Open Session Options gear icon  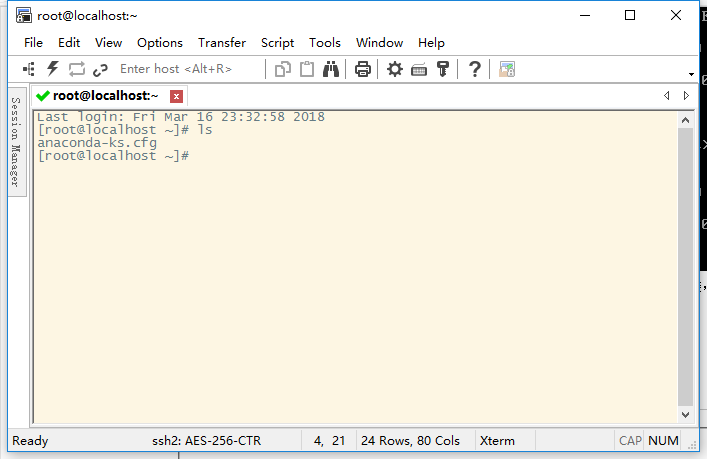point(395,69)
